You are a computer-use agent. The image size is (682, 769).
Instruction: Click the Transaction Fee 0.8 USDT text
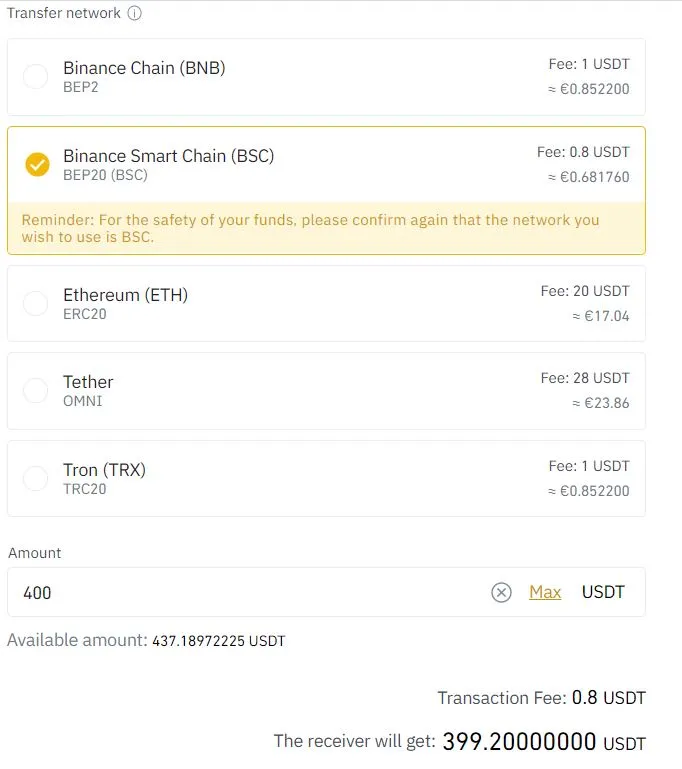(541, 697)
